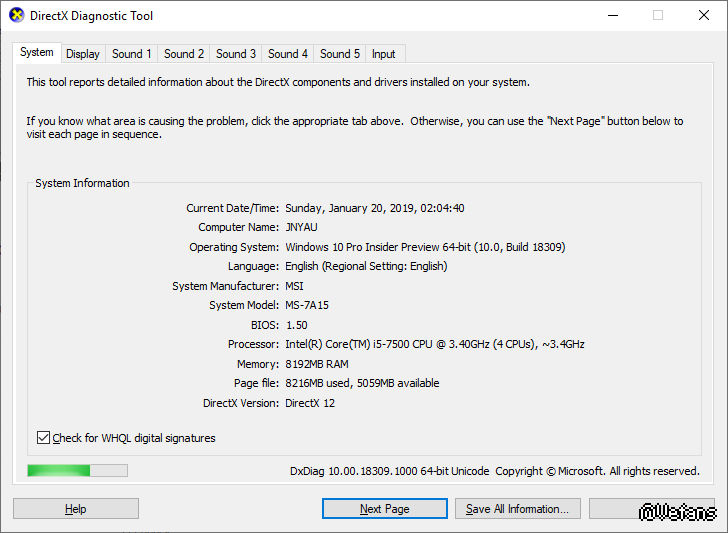The image size is (728, 533).
Task: Click the BIOS value 1.50
Action: [296, 325]
